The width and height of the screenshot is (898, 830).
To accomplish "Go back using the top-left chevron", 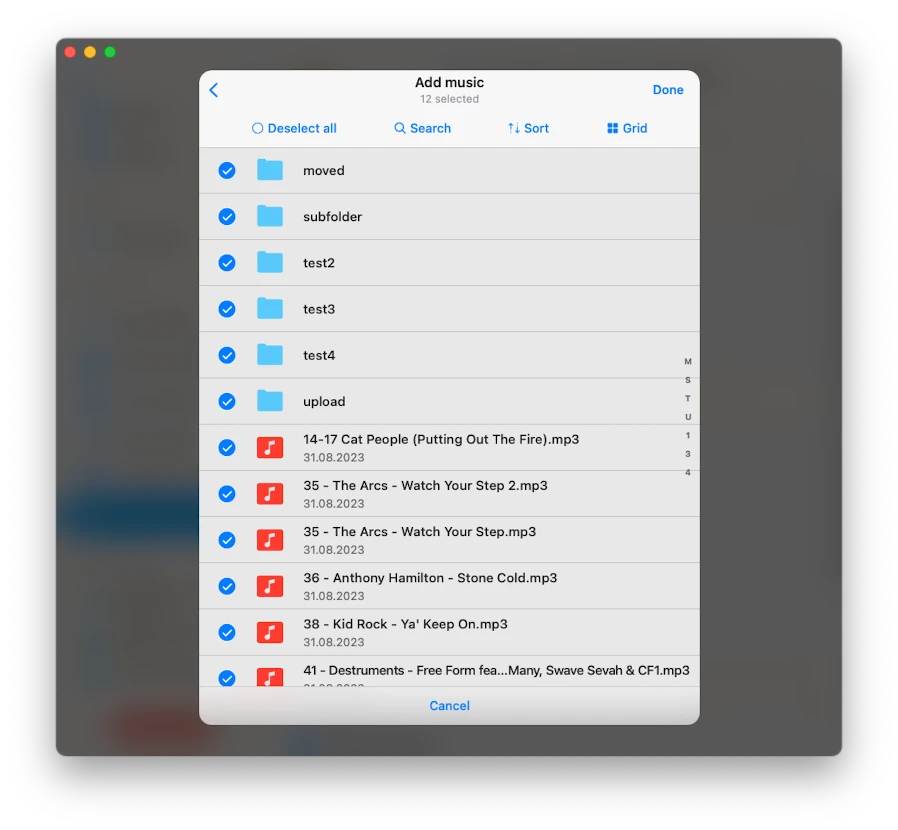I will (x=213, y=89).
